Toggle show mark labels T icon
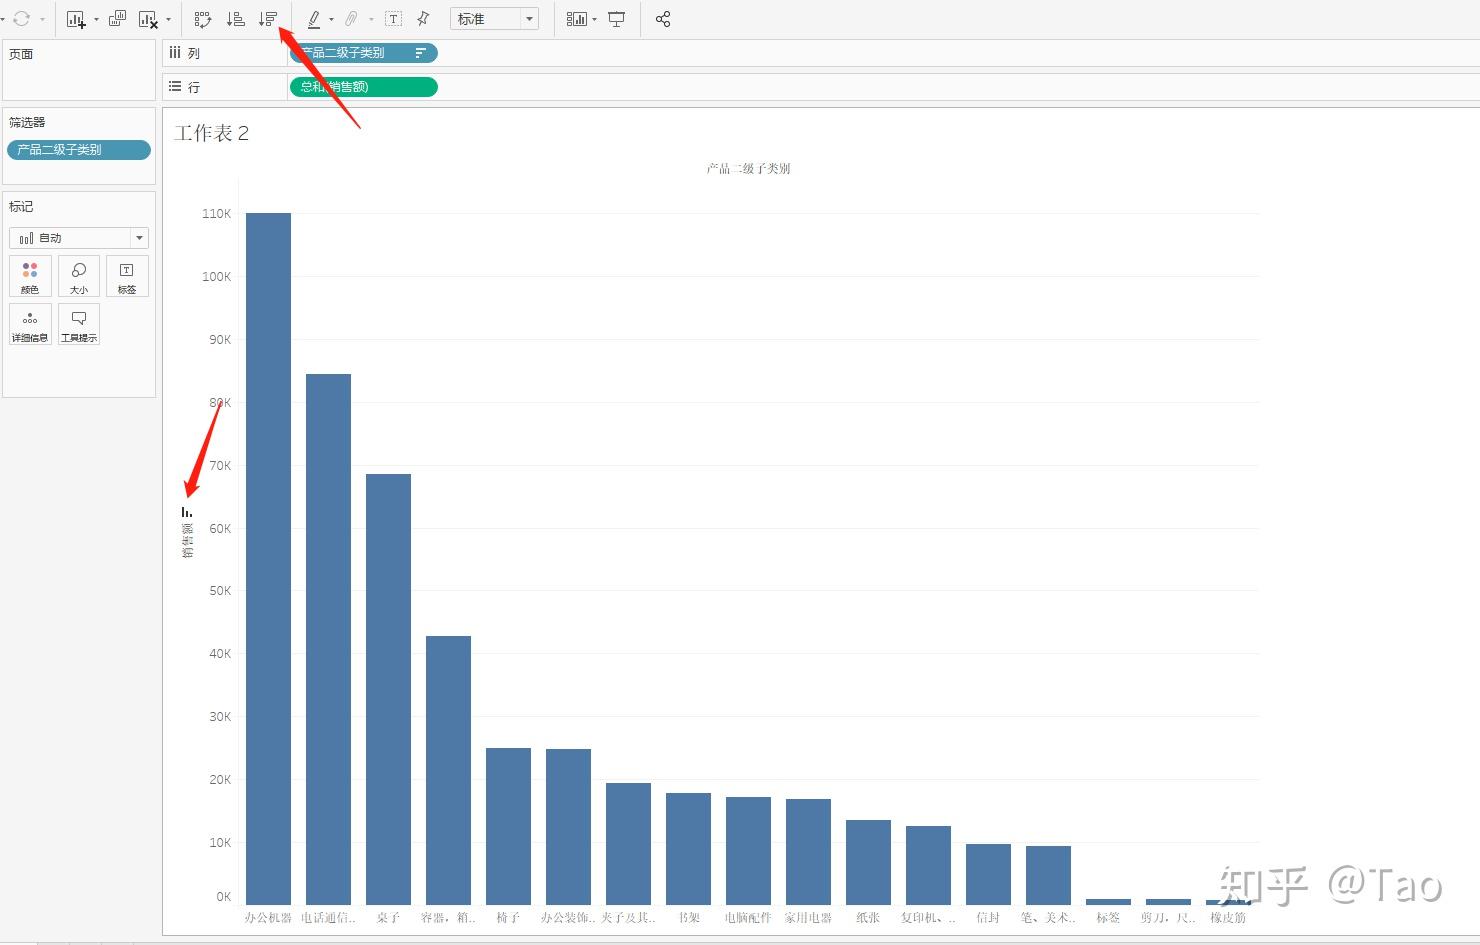The height and width of the screenshot is (945, 1480). 394,19
